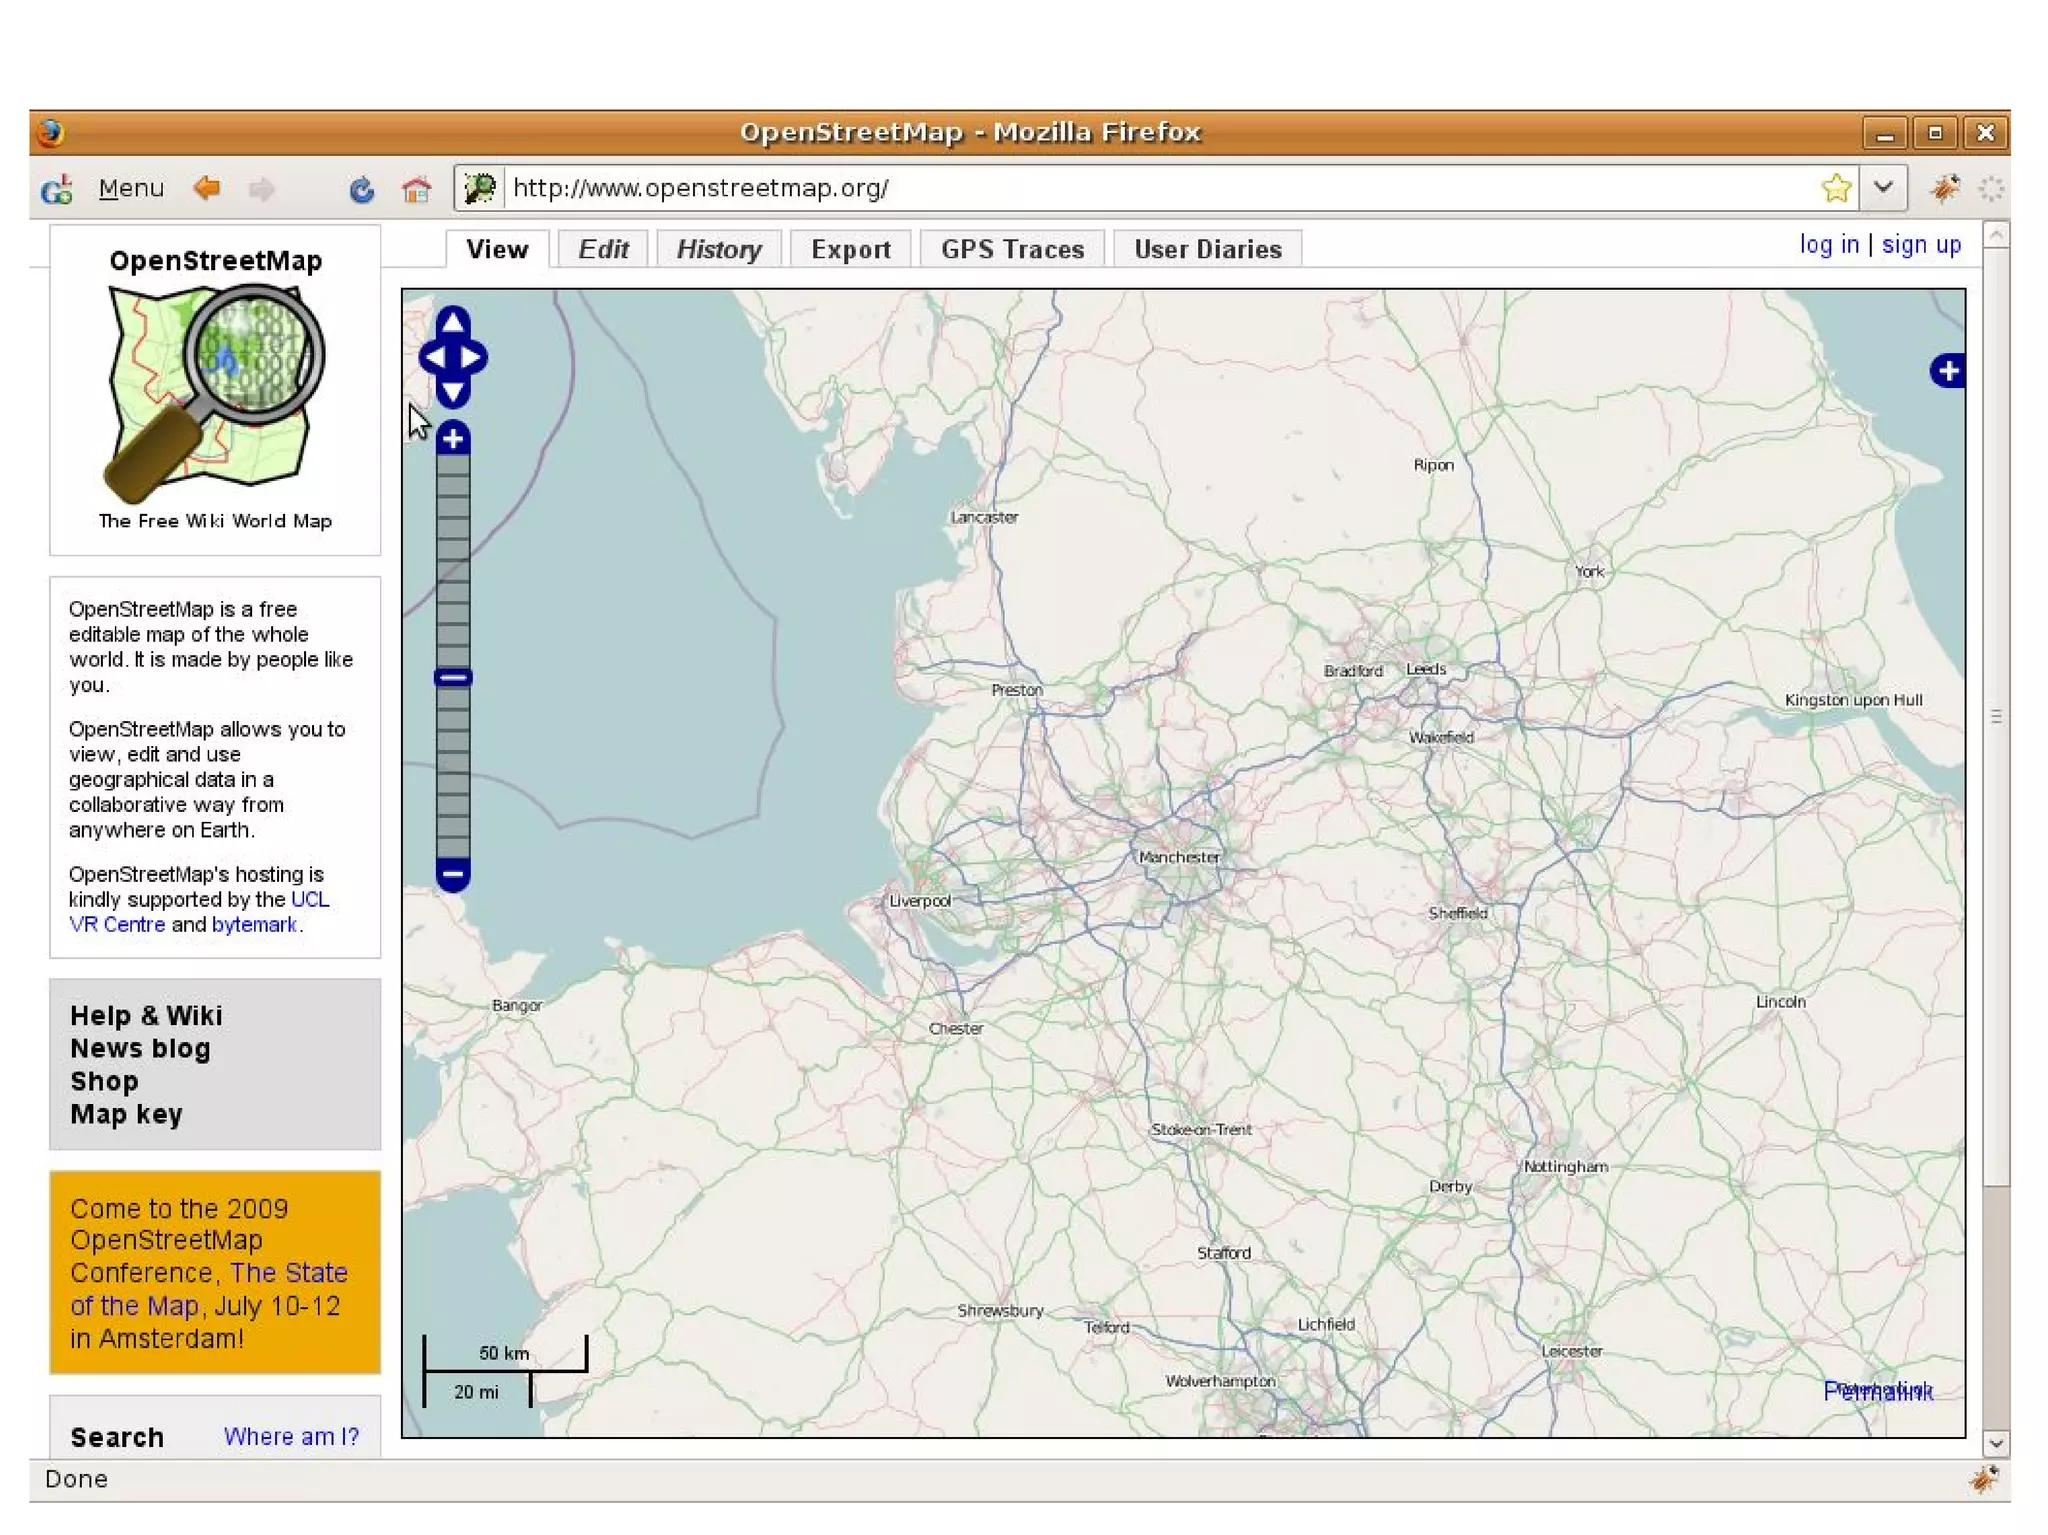Viewport: 2048px width, 1535px height.
Task: Maximize the Firefox window
Action: pyautogui.click(x=1935, y=133)
